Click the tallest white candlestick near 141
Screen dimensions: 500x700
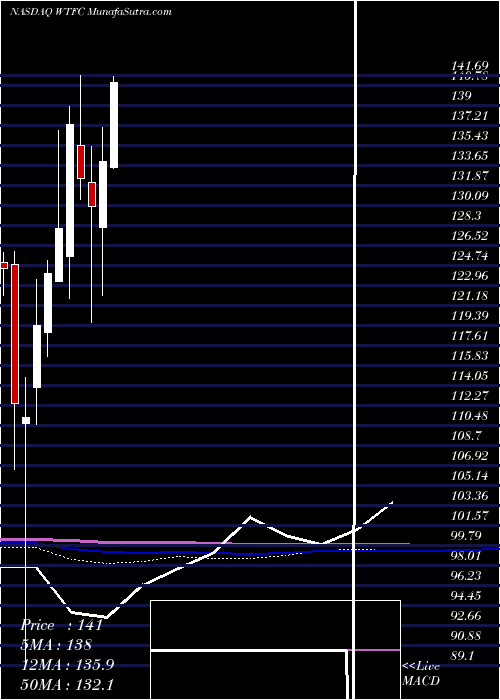(114, 125)
